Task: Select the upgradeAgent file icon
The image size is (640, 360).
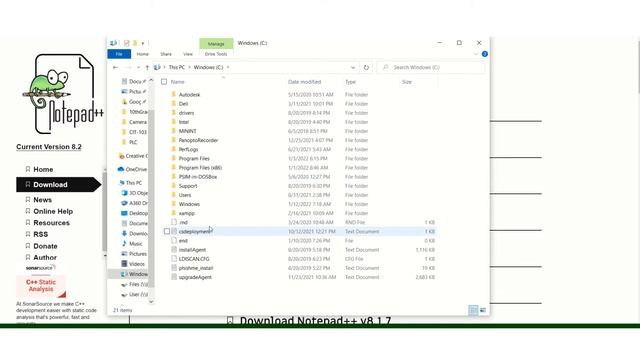Action: 174,277
